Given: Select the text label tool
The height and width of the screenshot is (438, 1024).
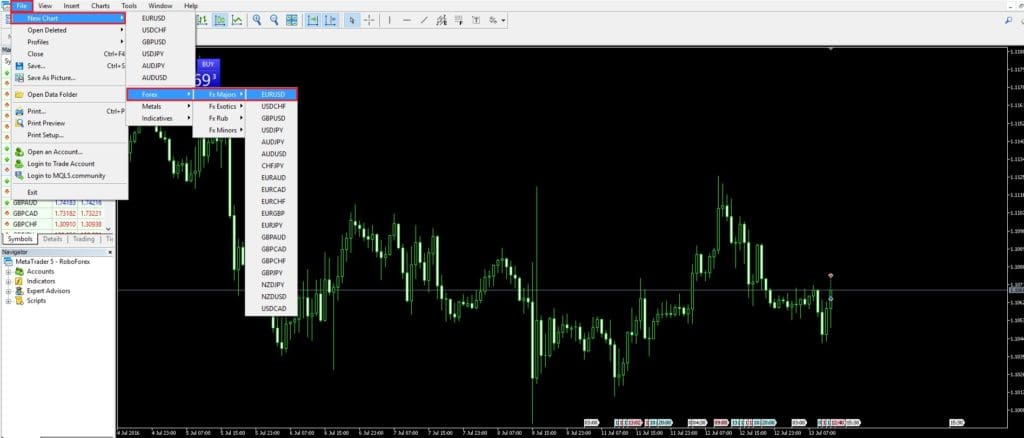Looking at the screenshot, I should pyautogui.click(x=475, y=20).
